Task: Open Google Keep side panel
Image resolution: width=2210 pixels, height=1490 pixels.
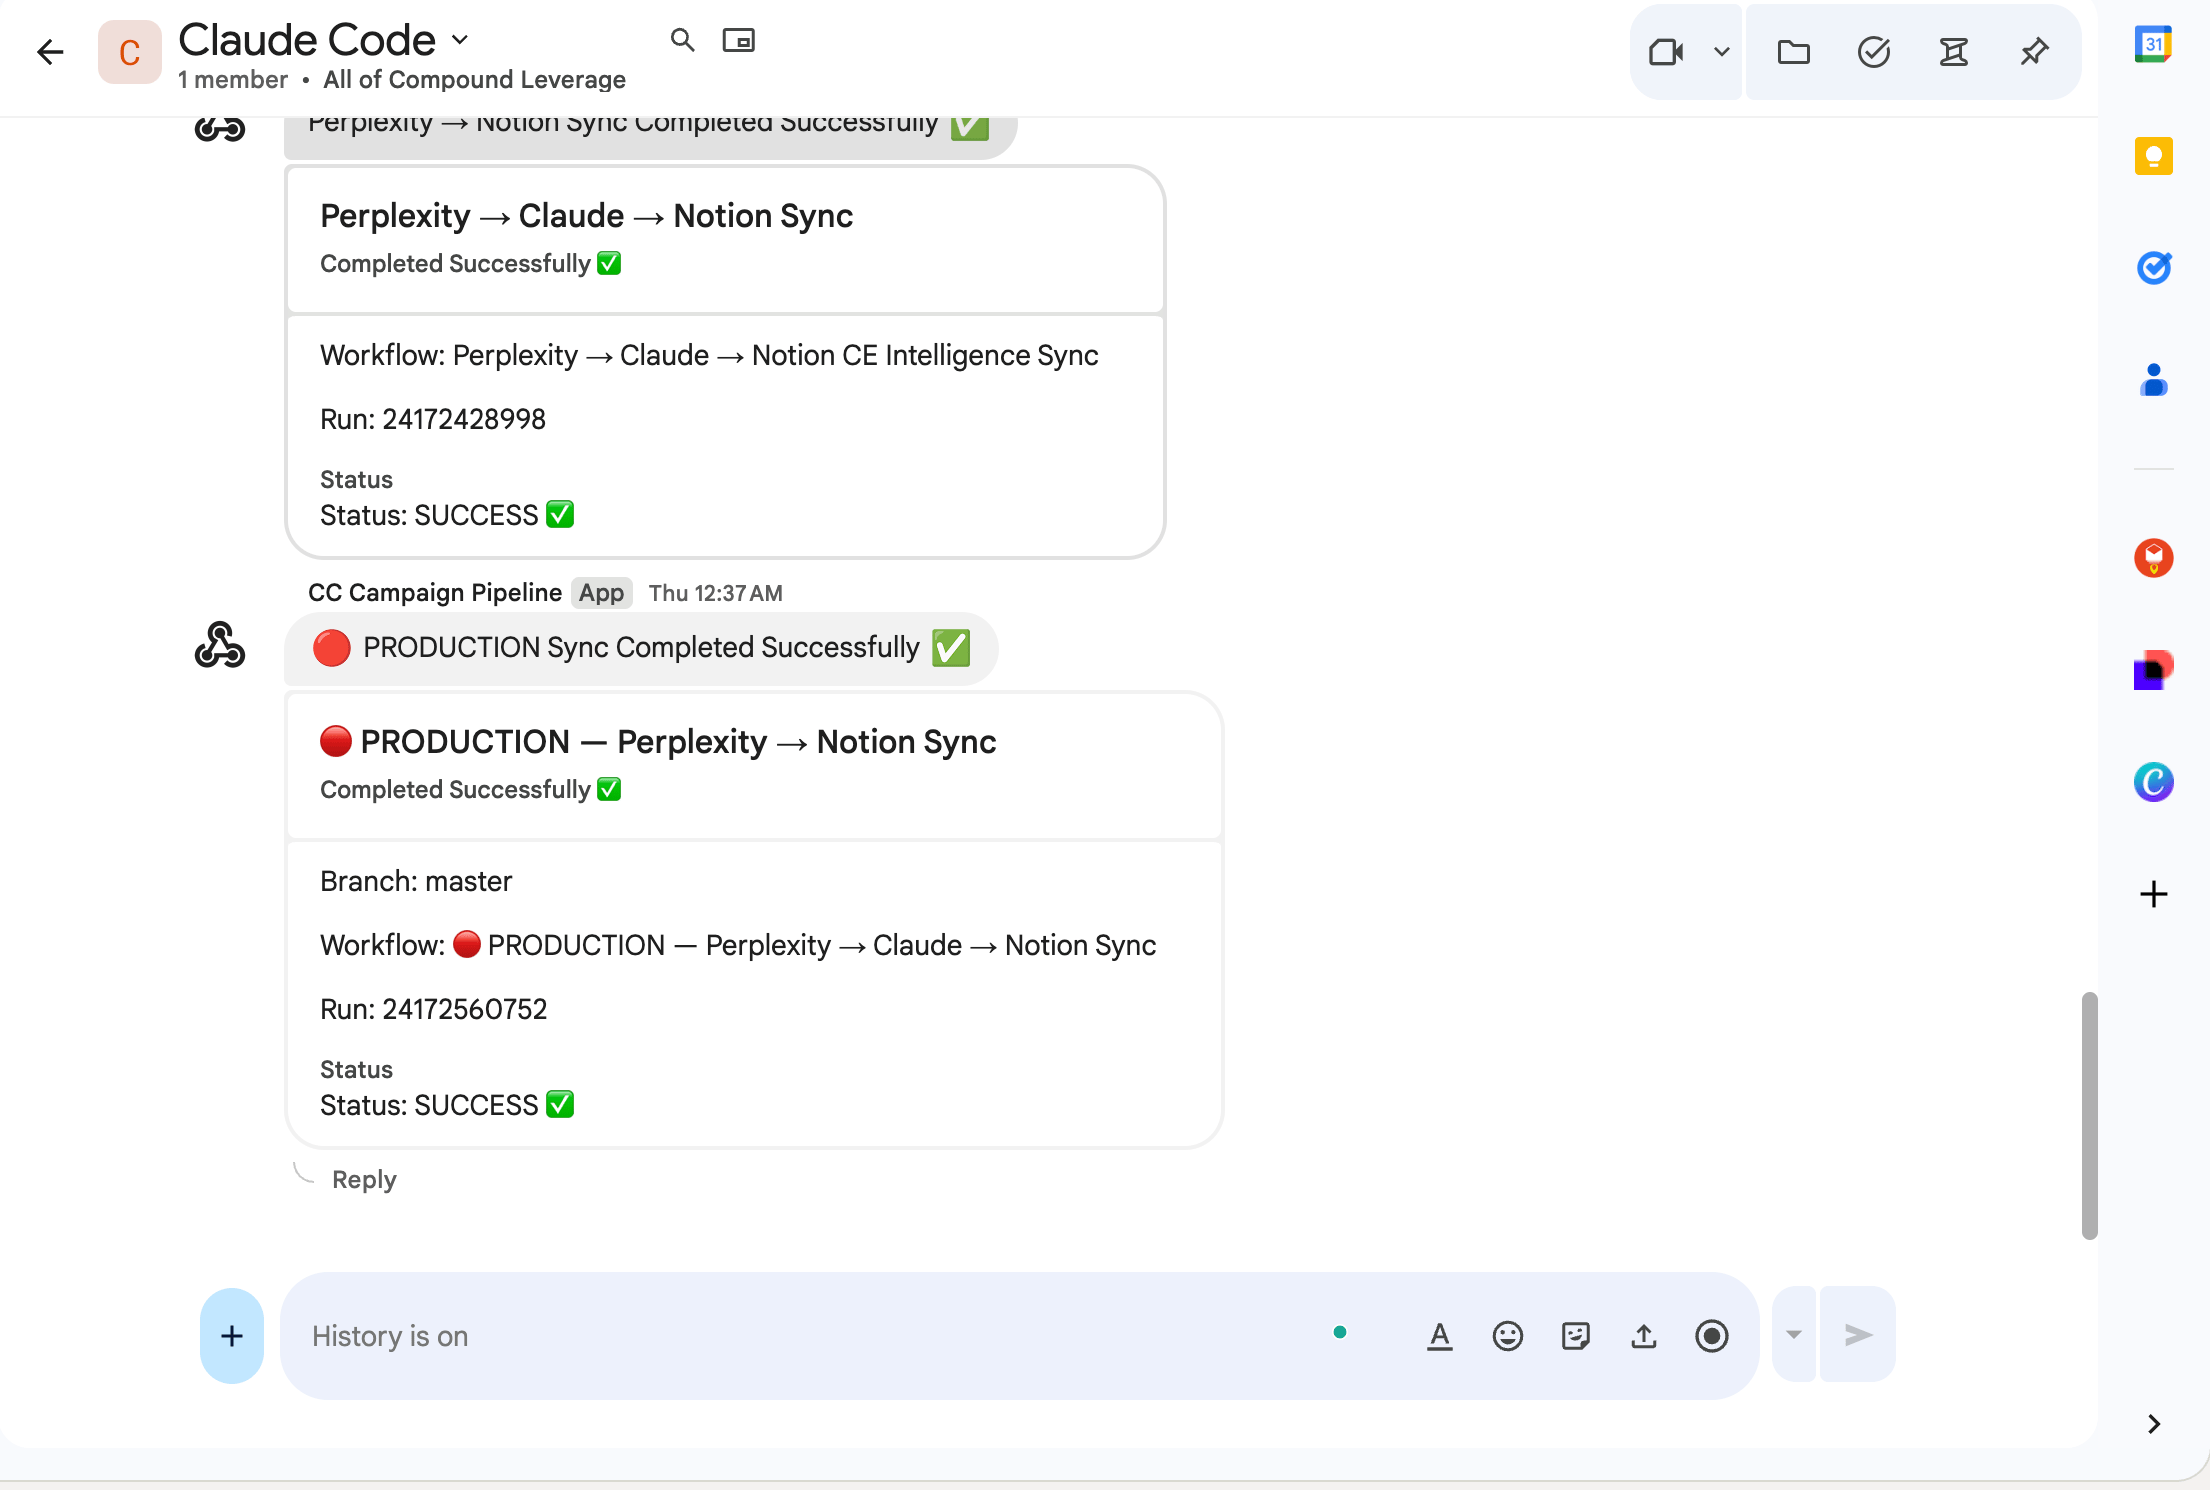Action: point(2153,156)
